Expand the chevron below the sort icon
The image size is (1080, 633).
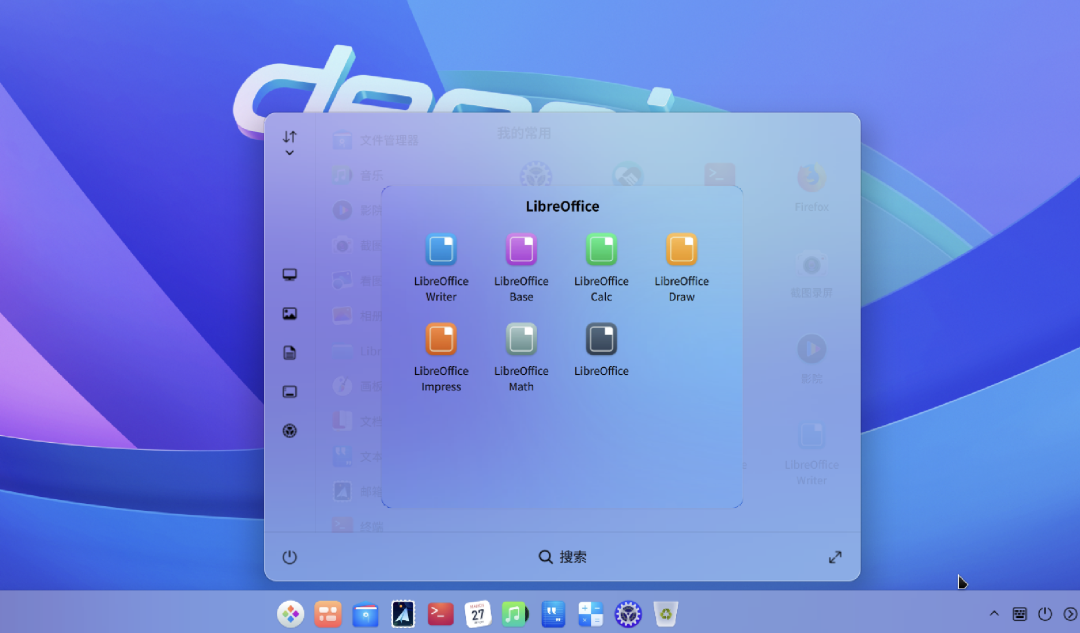coord(289,153)
